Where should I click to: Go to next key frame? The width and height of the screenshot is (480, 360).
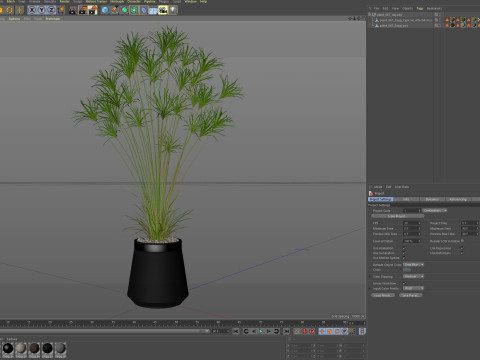point(276,331)
